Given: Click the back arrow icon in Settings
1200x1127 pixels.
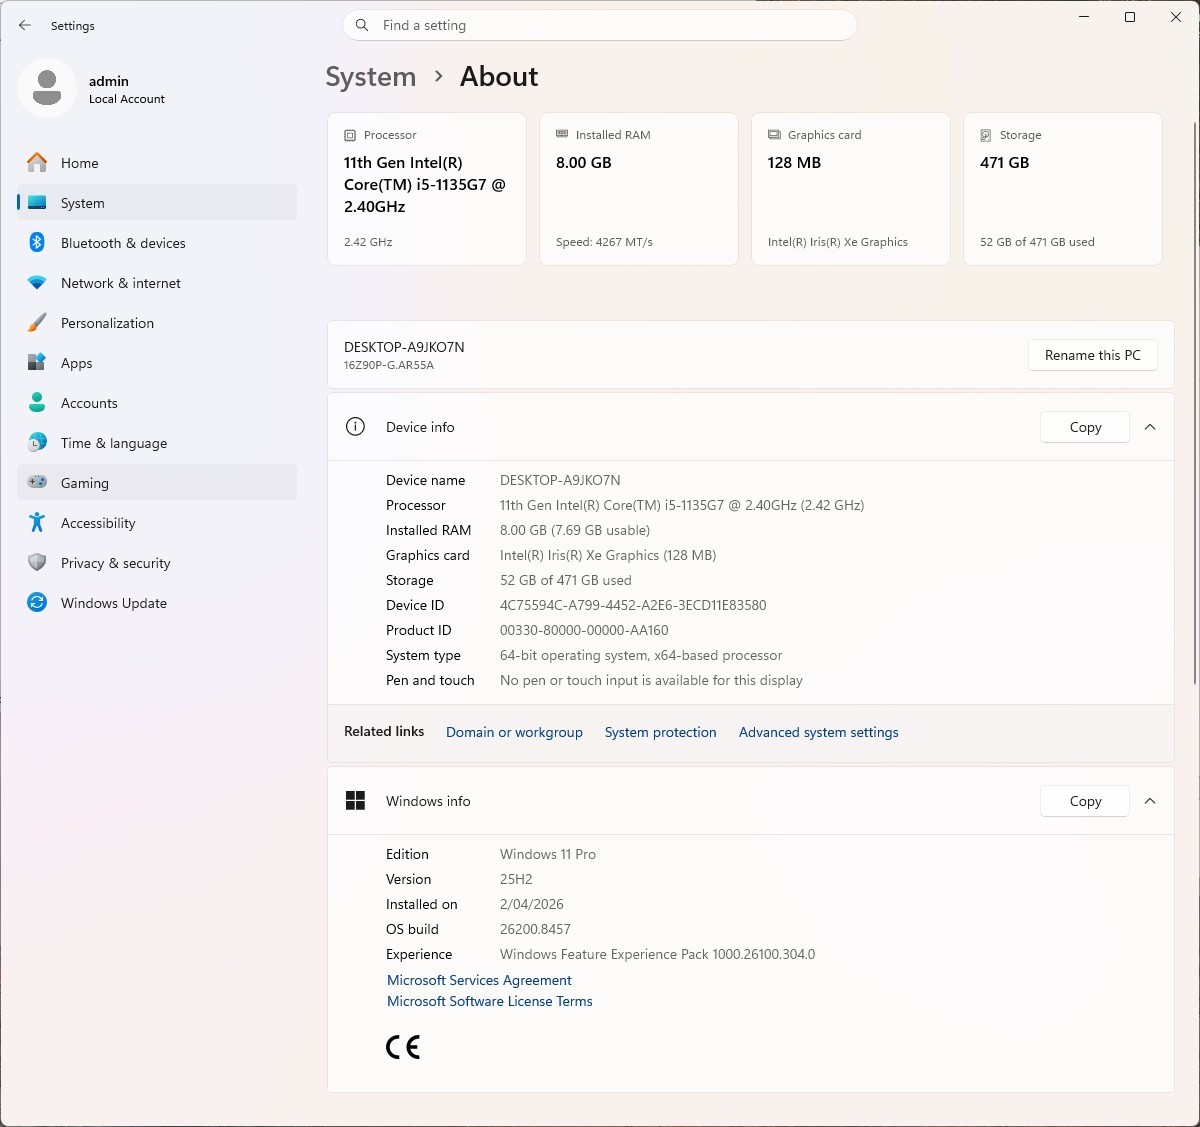Looking at the screenshot, I should coord(25,25).
